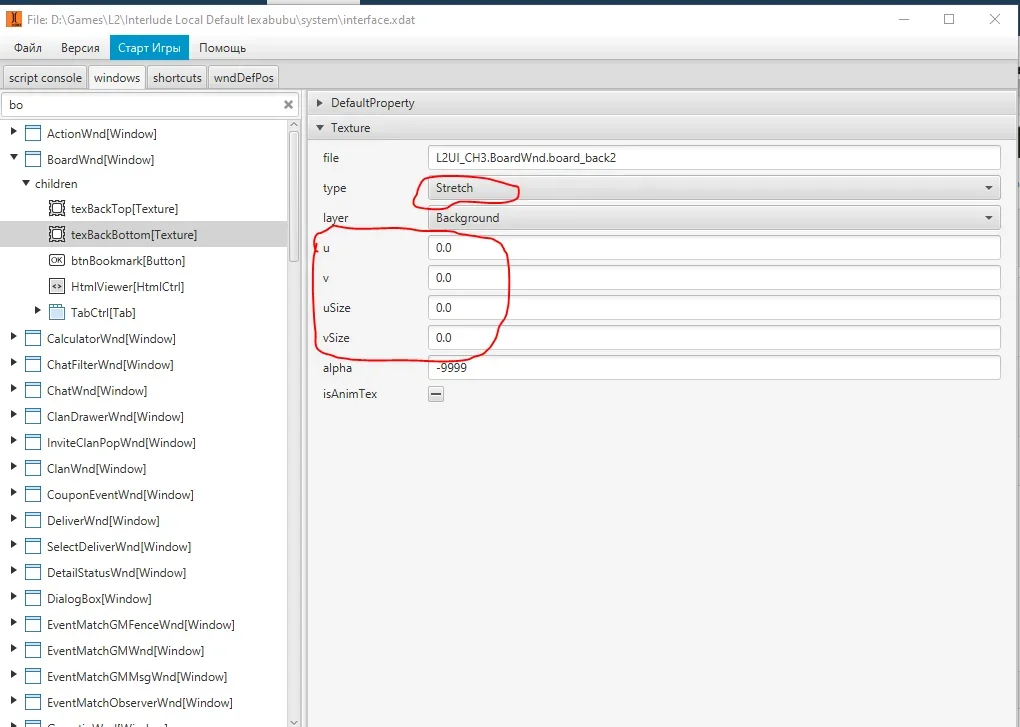Expand the TabCtrl tree node

click(x=38, y=311)
